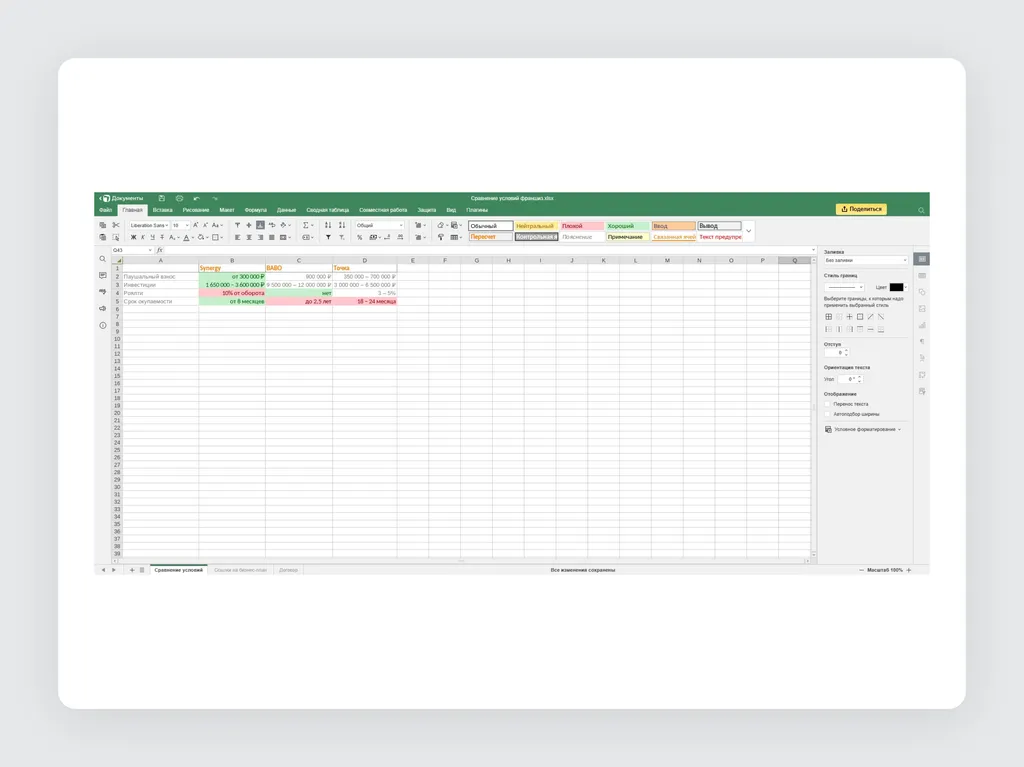Zoom in with the plus next to 'Масштаб 100%'
1024x767 pixels.
coord(908,570)
